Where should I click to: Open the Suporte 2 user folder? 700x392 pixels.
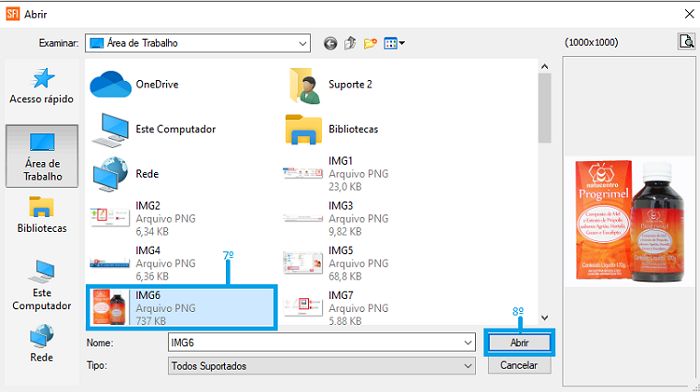tap(330, 84)
